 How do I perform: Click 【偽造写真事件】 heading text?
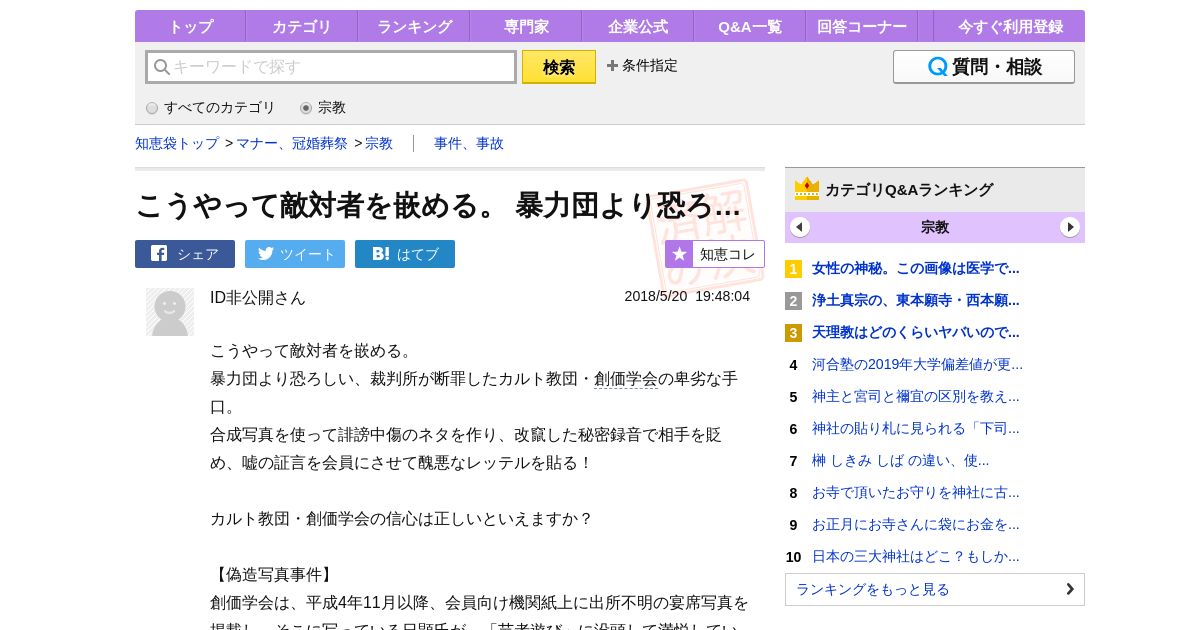[x=272, y=575]
